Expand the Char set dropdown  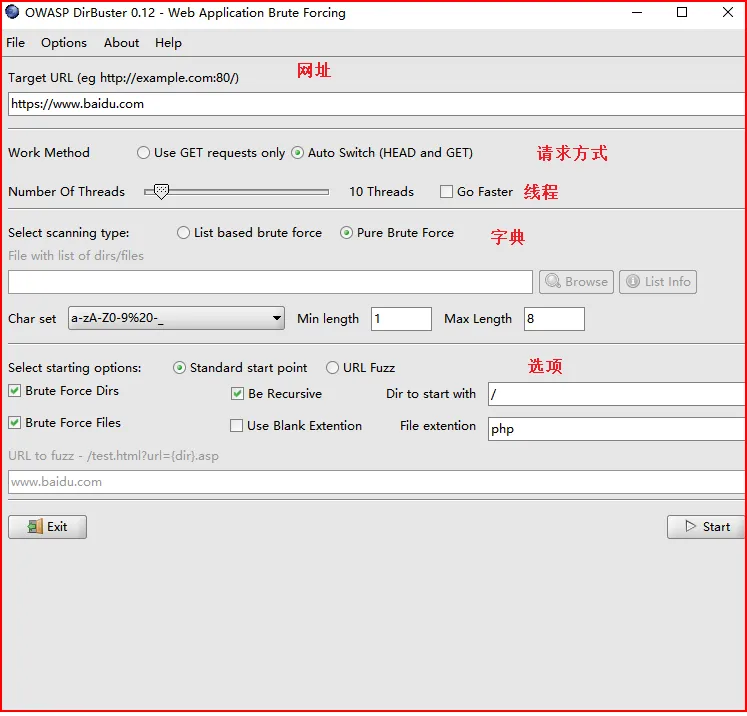pyautogui.click(x=176, y=318)
